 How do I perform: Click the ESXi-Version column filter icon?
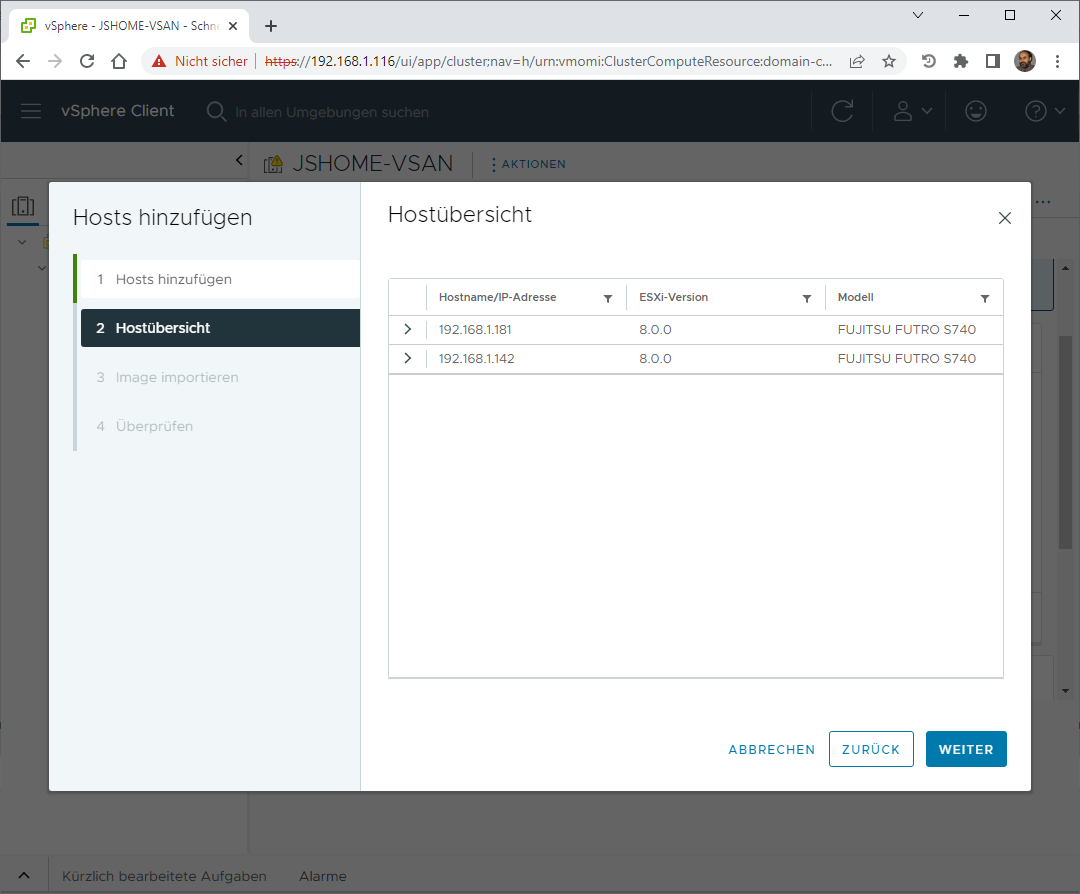click(x=807, y=298)
